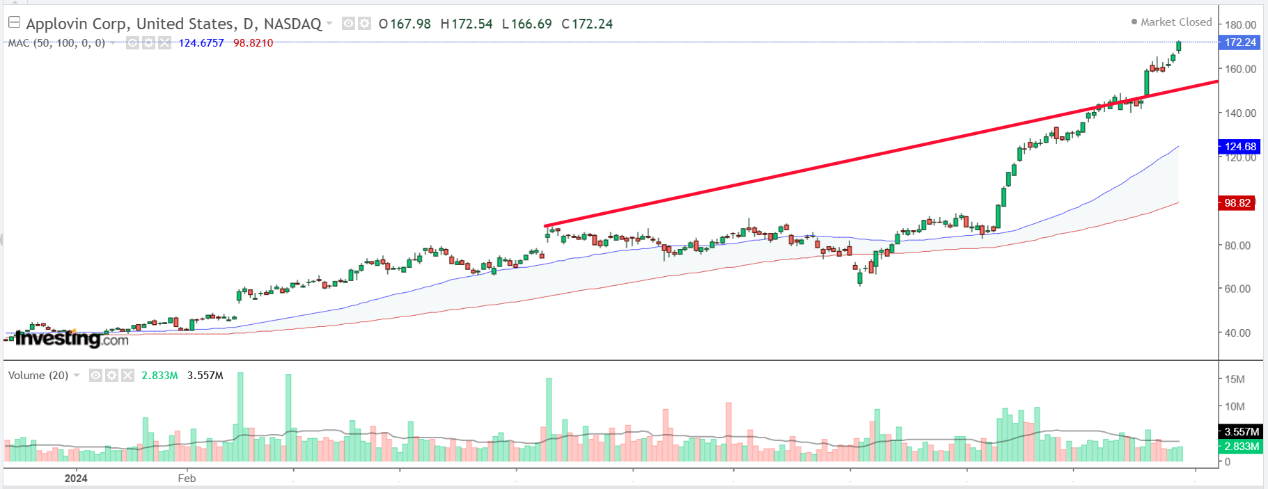
Task: Hide the MAC indicator using its eye icon
Action: [x=132, y=42]
